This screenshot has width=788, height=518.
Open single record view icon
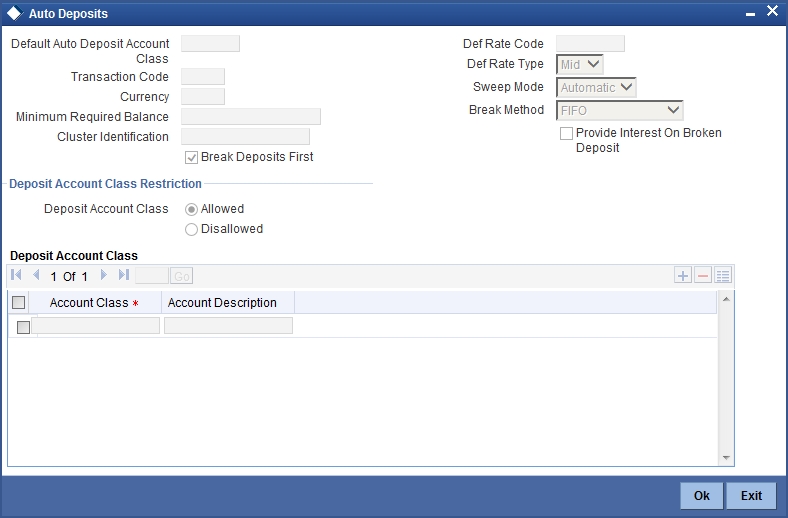pos(723,275)
